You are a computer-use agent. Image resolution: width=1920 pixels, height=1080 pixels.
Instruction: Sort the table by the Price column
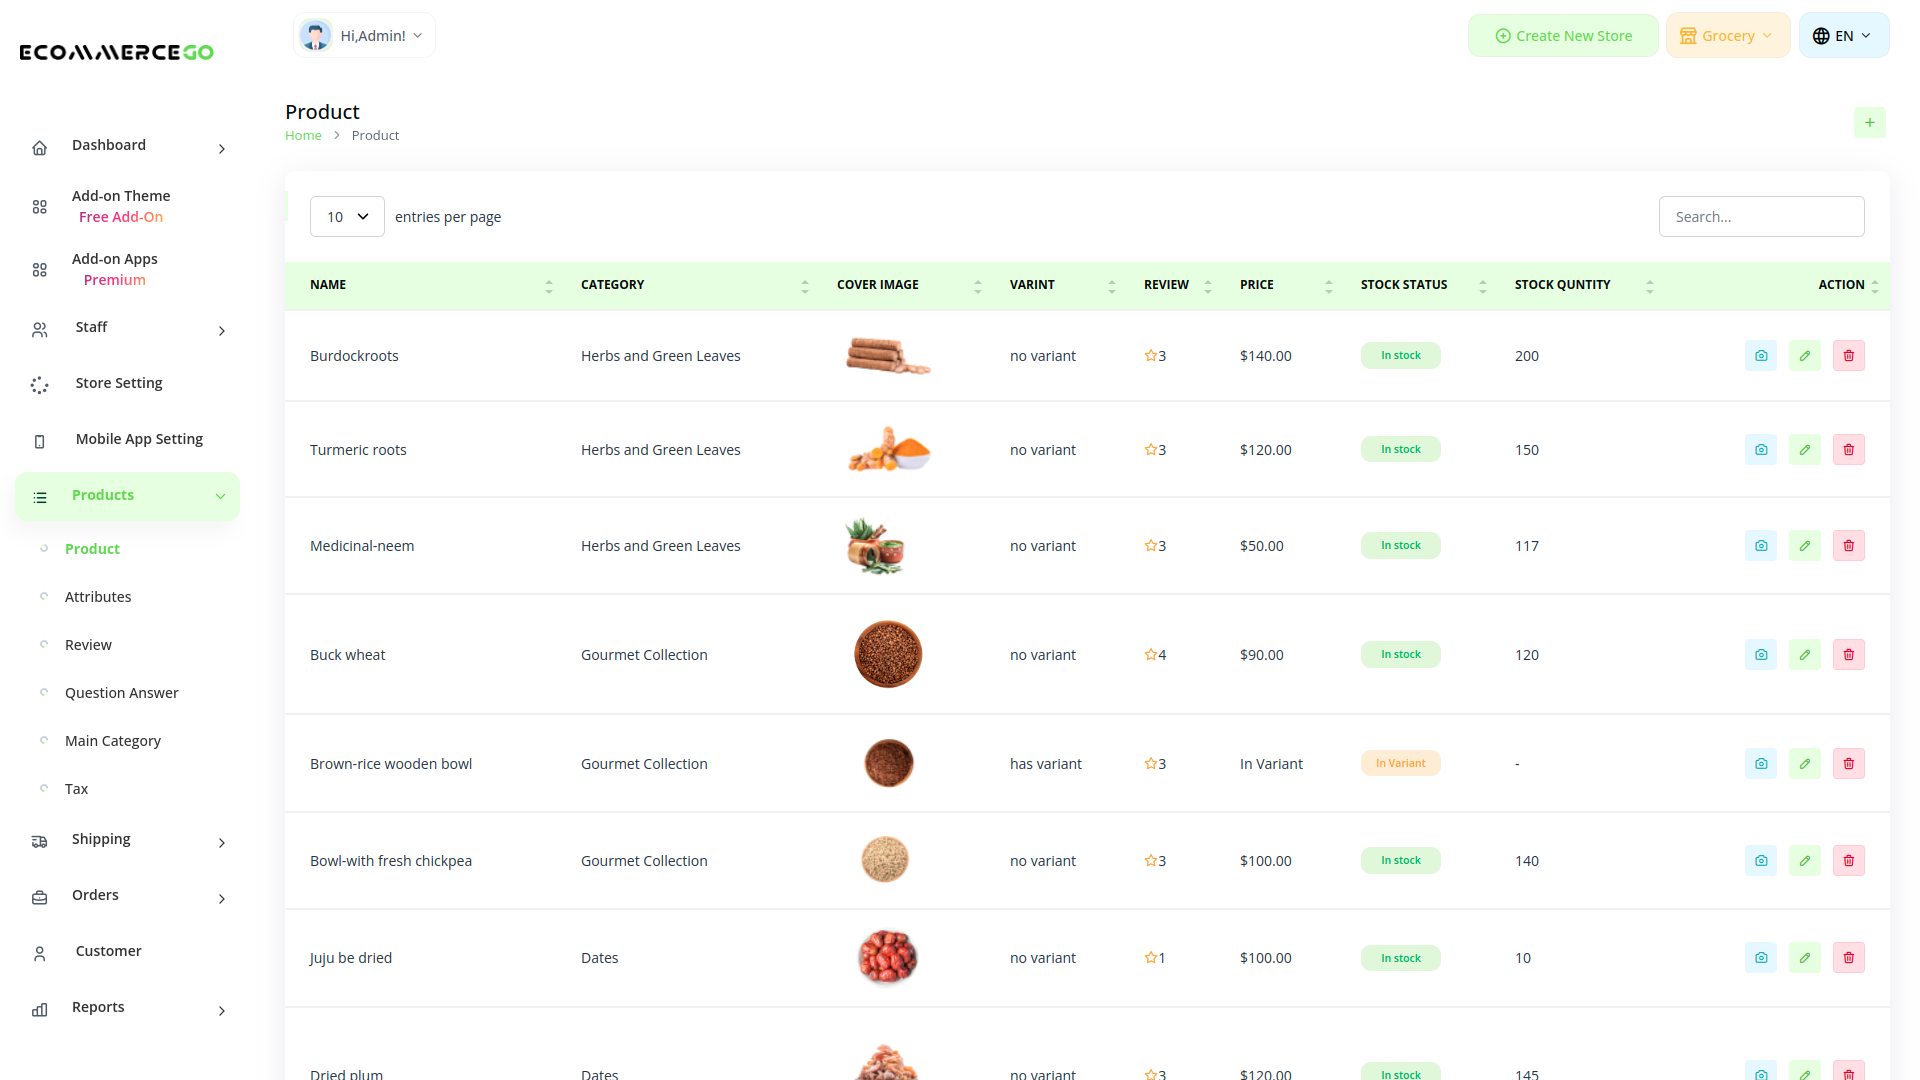tap(1328, 285)
